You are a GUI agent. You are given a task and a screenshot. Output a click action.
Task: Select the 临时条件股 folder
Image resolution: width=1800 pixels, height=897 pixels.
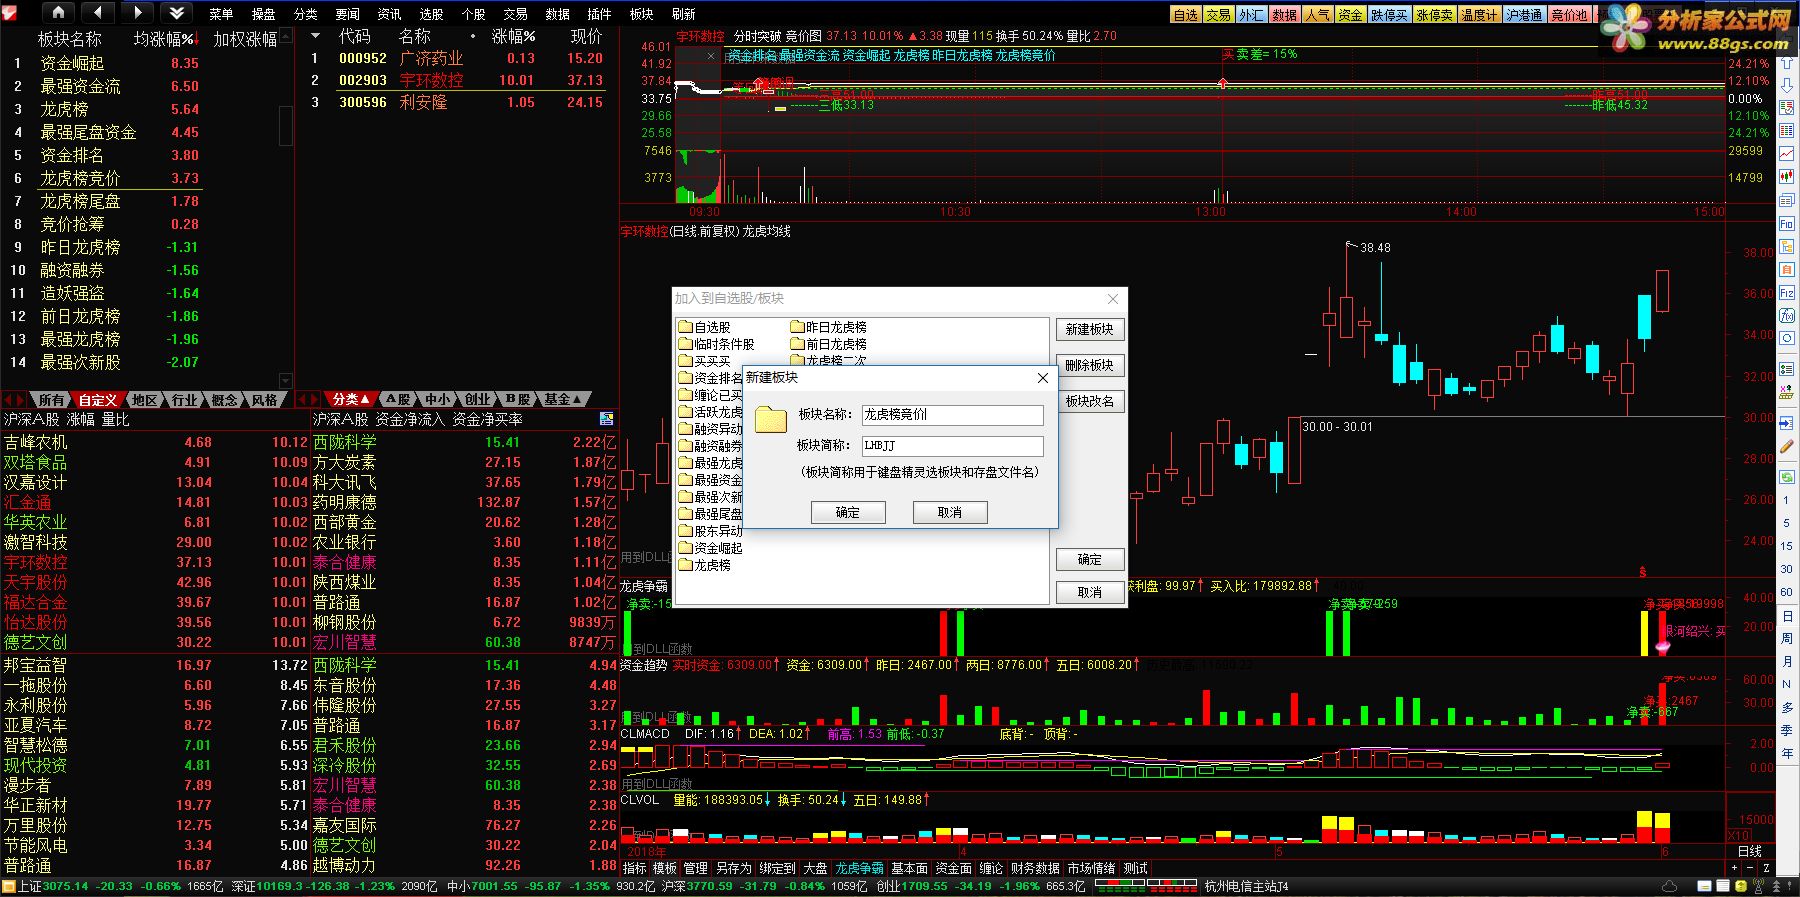tap(716, 344)
